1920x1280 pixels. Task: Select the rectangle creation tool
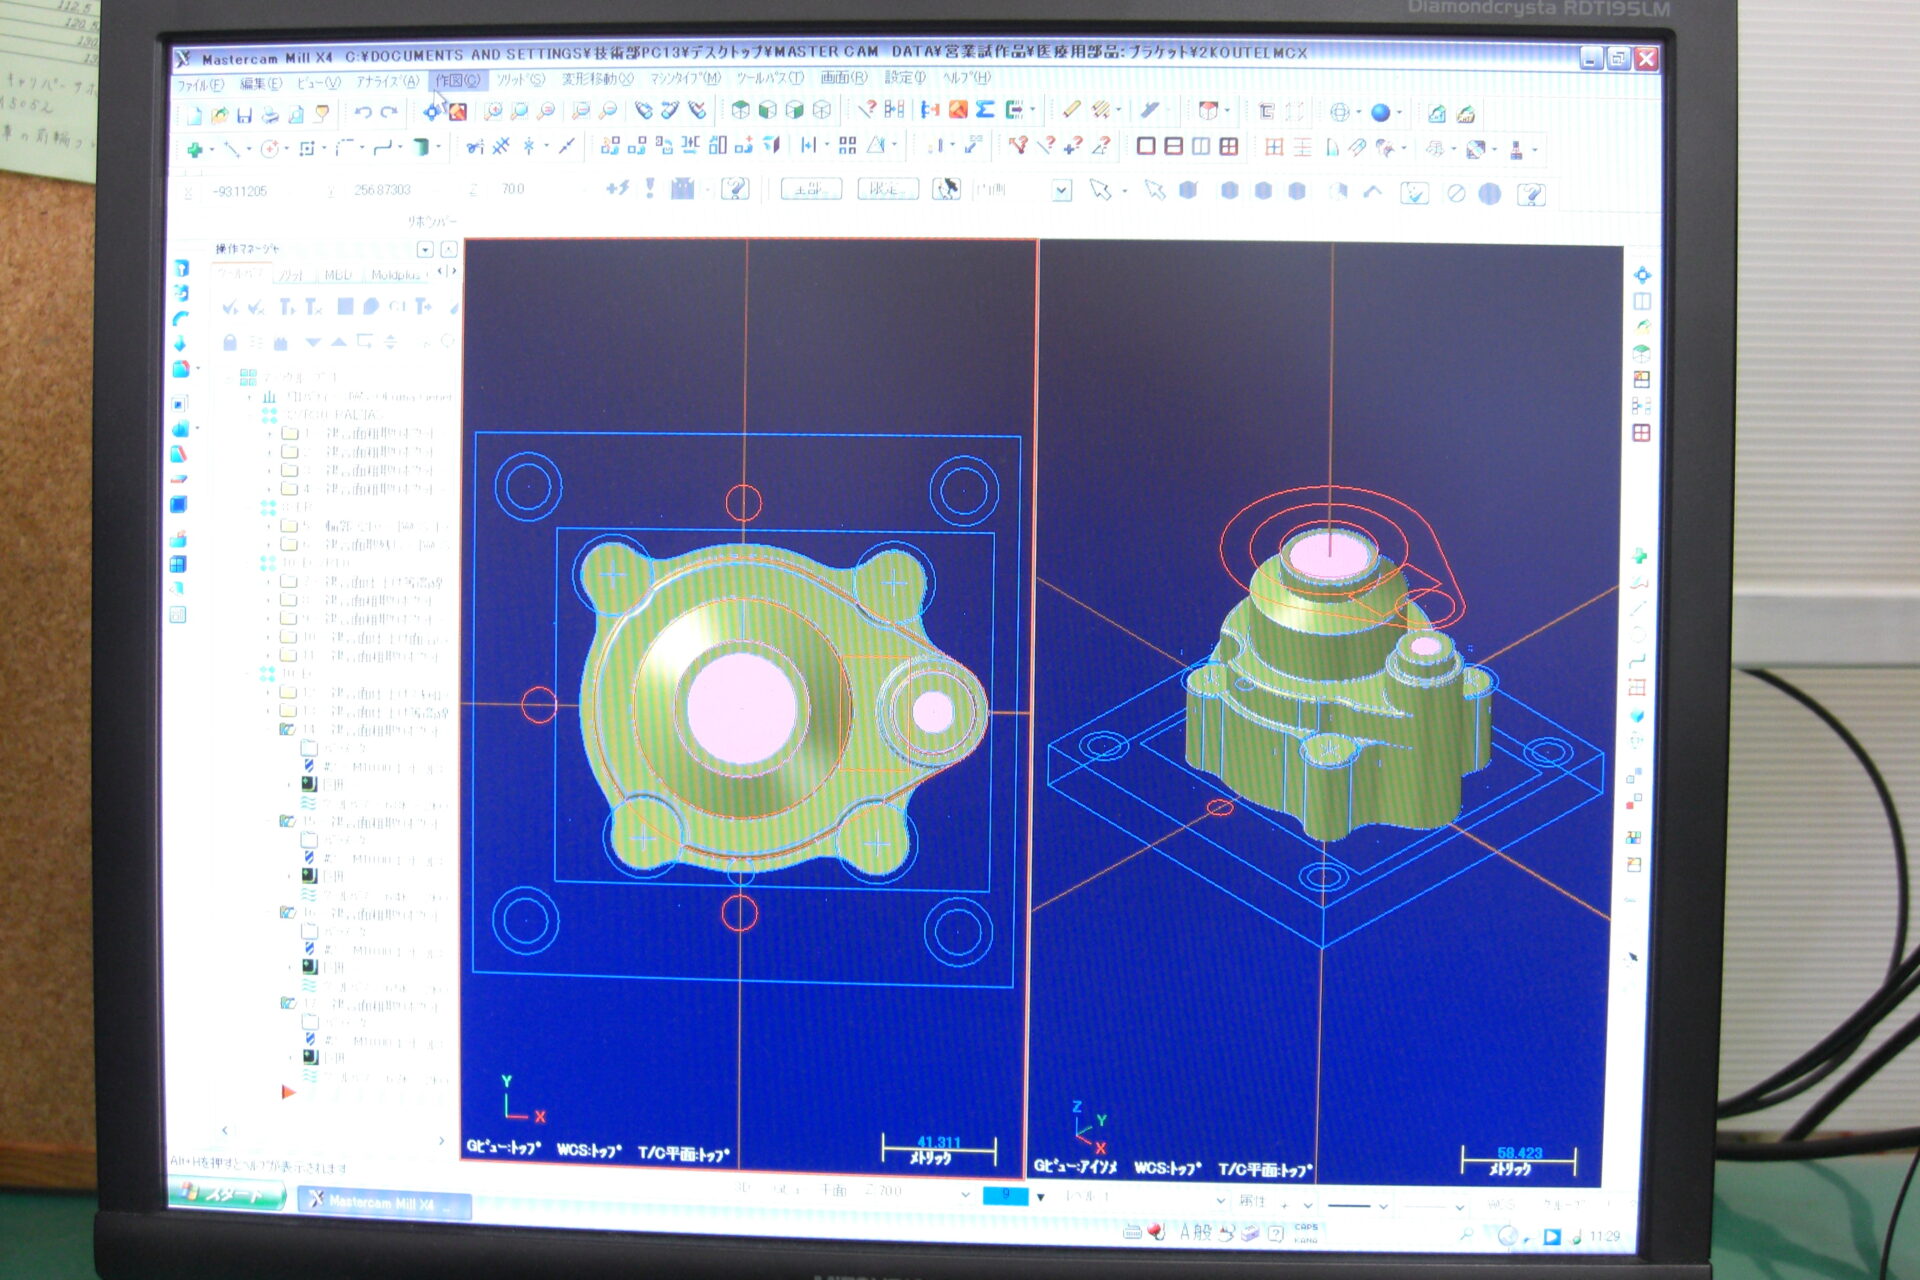[x=307, y=149]
